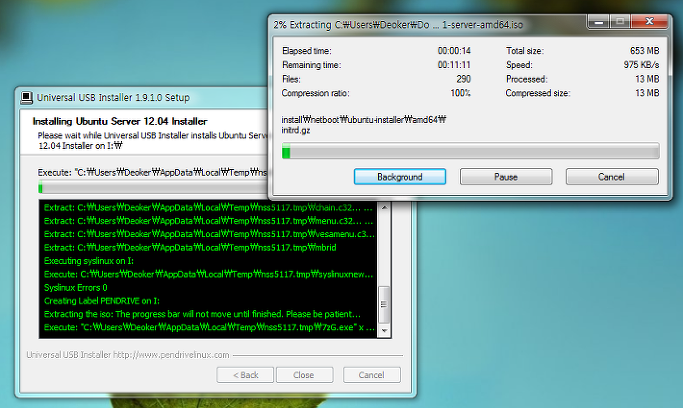Image resolution: width=683 pixels, height=408 pixels.
Task: Click the install\netboot path text
Action: 364,119
